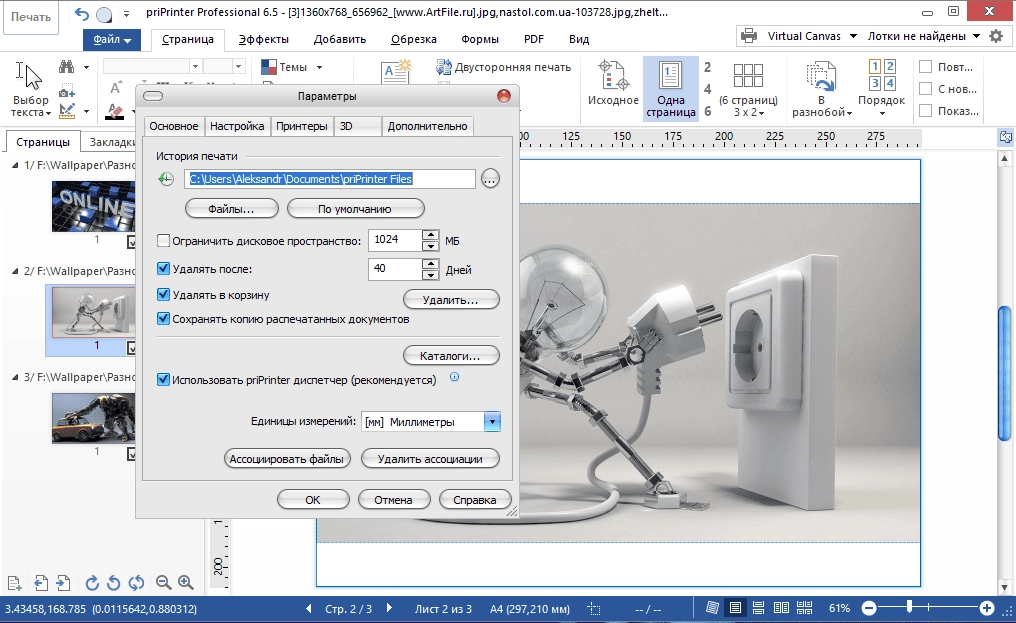The width and height of the screenshot is (1016, 623).
Task: Click the move page left icon
Action: tap(41, 583)
